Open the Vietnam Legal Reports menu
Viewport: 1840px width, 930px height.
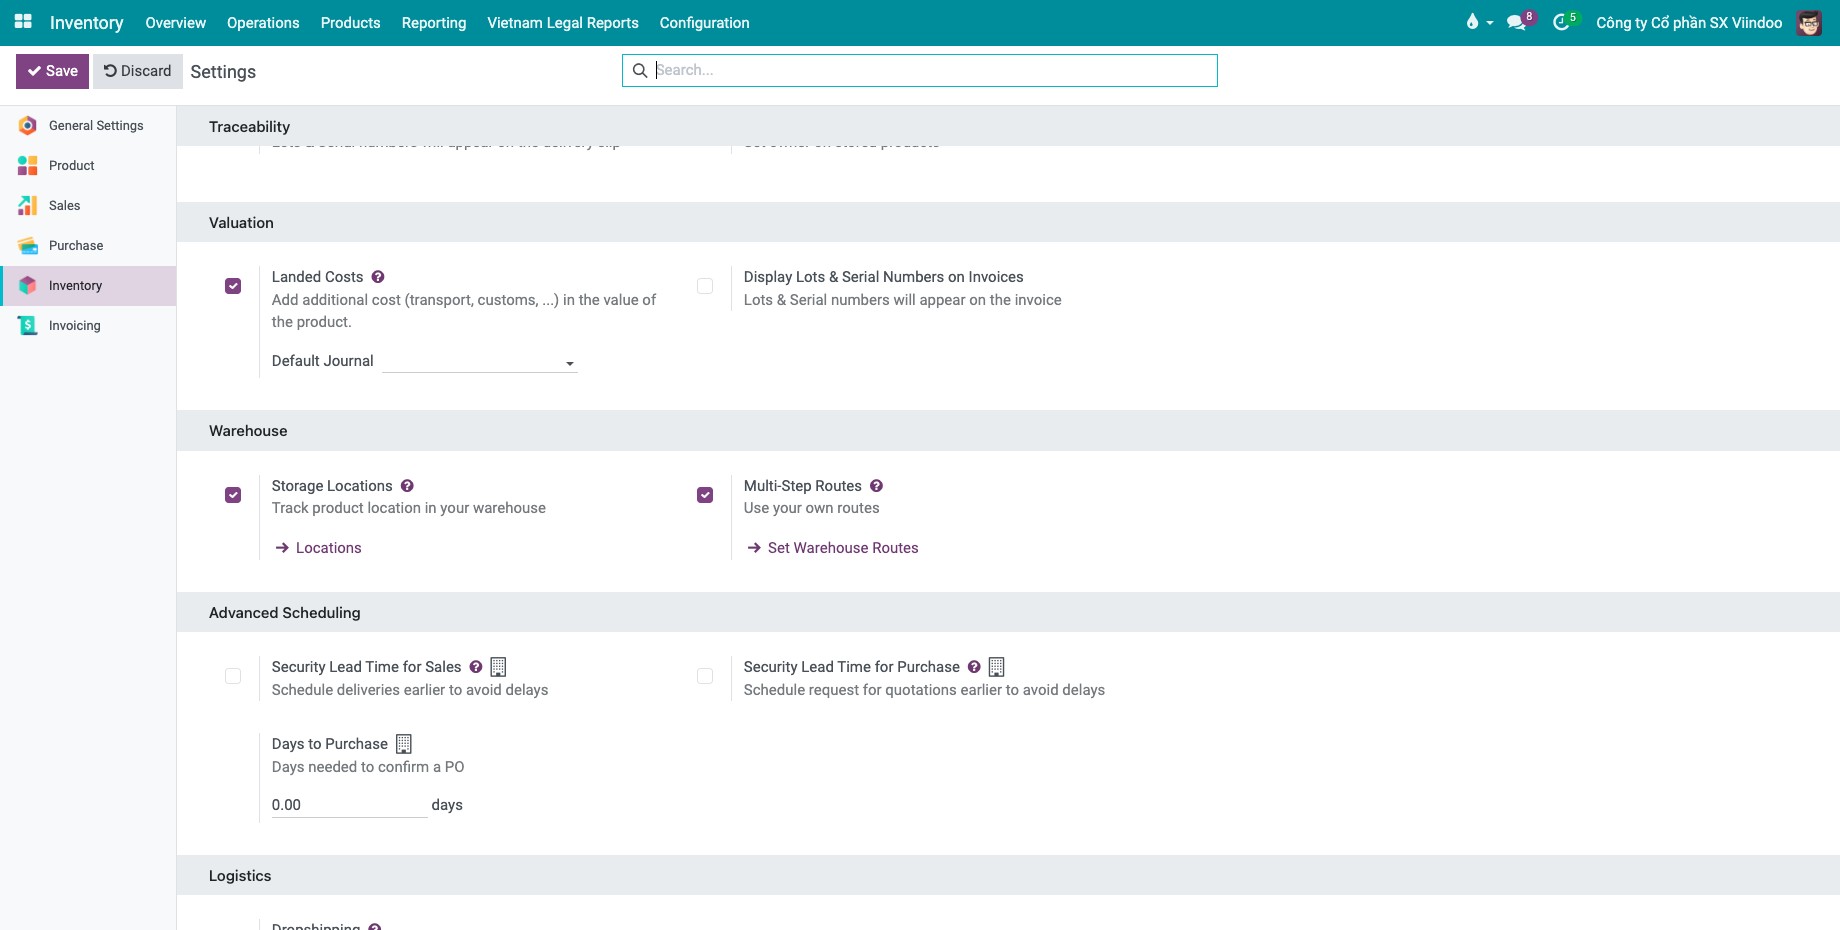click(x=563, y=23)
